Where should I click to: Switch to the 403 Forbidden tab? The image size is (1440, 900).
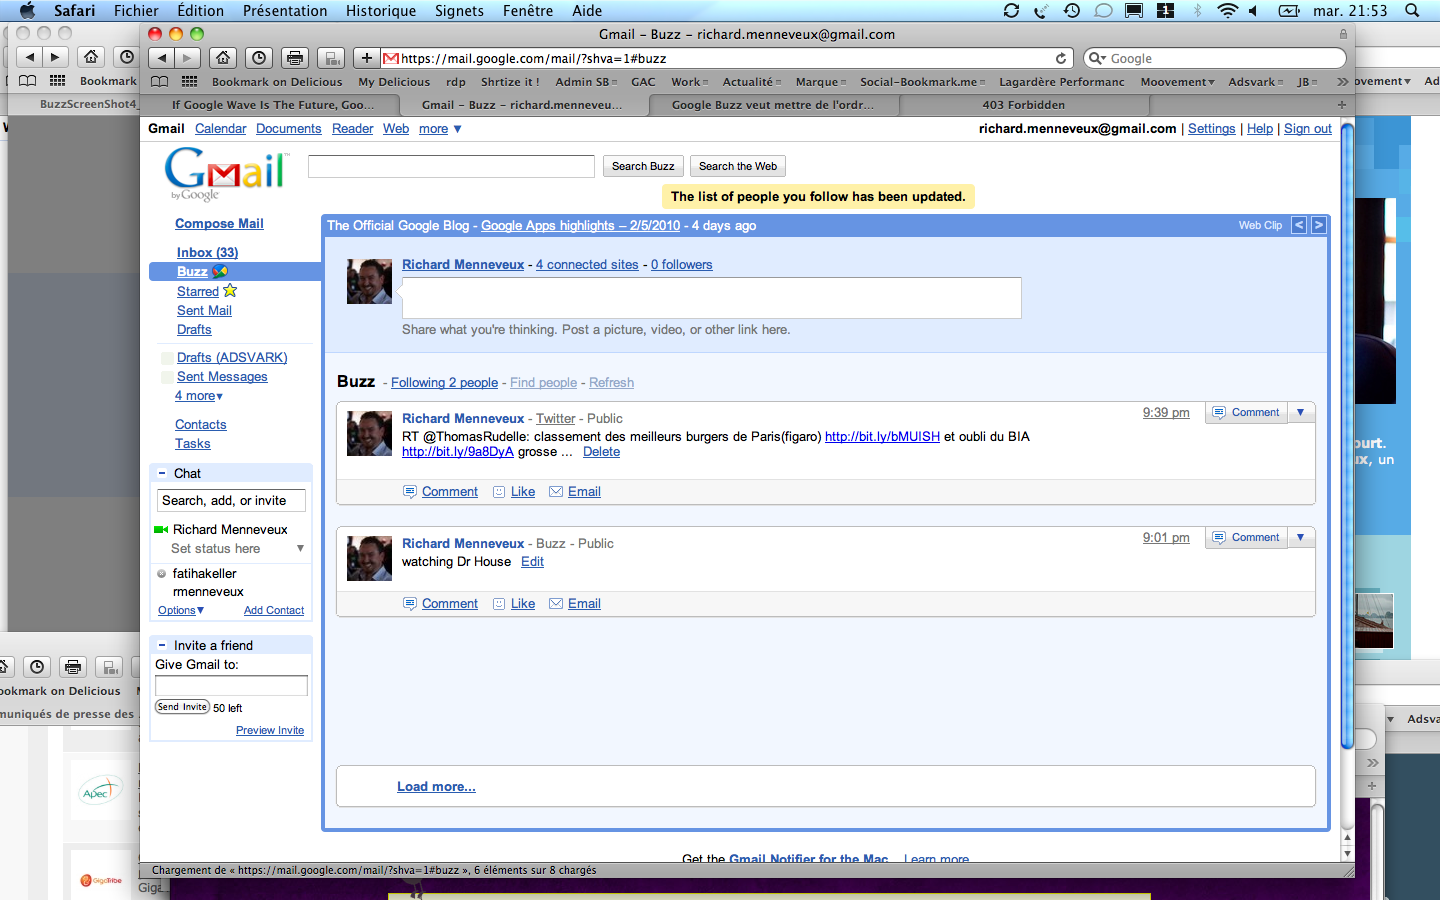point(1023,104)
